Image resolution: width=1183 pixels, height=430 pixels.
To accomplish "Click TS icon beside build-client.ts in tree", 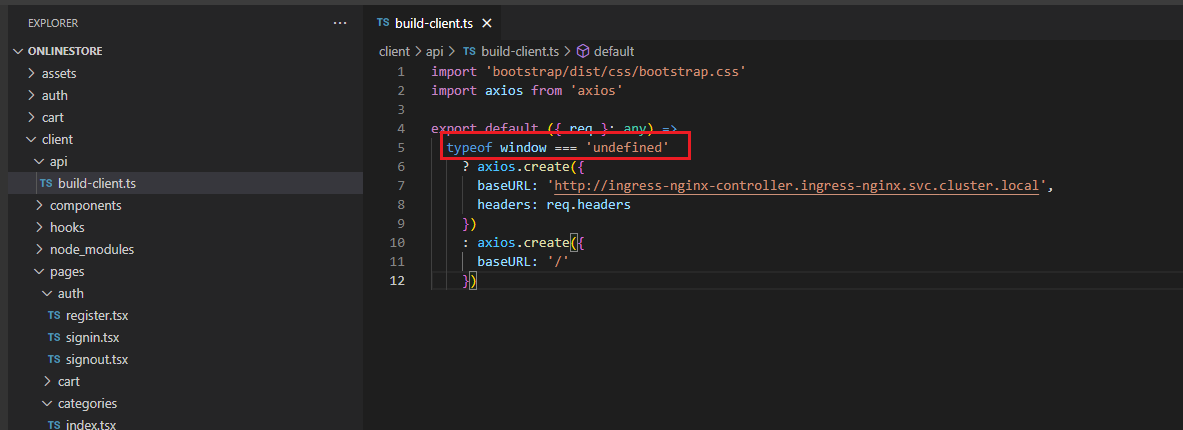I will click(x=46, y=183).
